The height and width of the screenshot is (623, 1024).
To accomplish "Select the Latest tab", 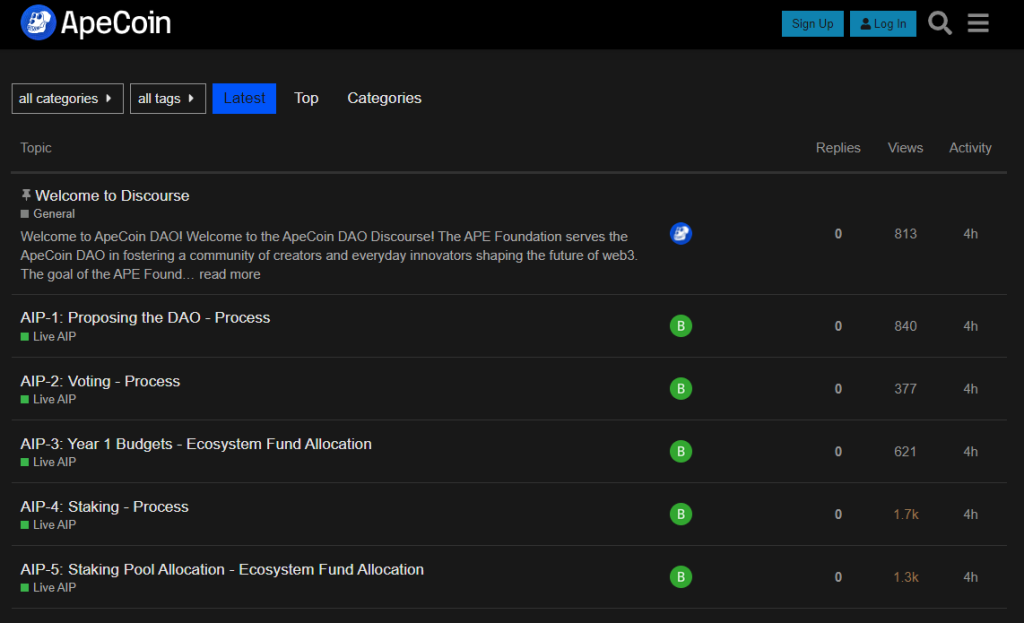I will point(244,99).
